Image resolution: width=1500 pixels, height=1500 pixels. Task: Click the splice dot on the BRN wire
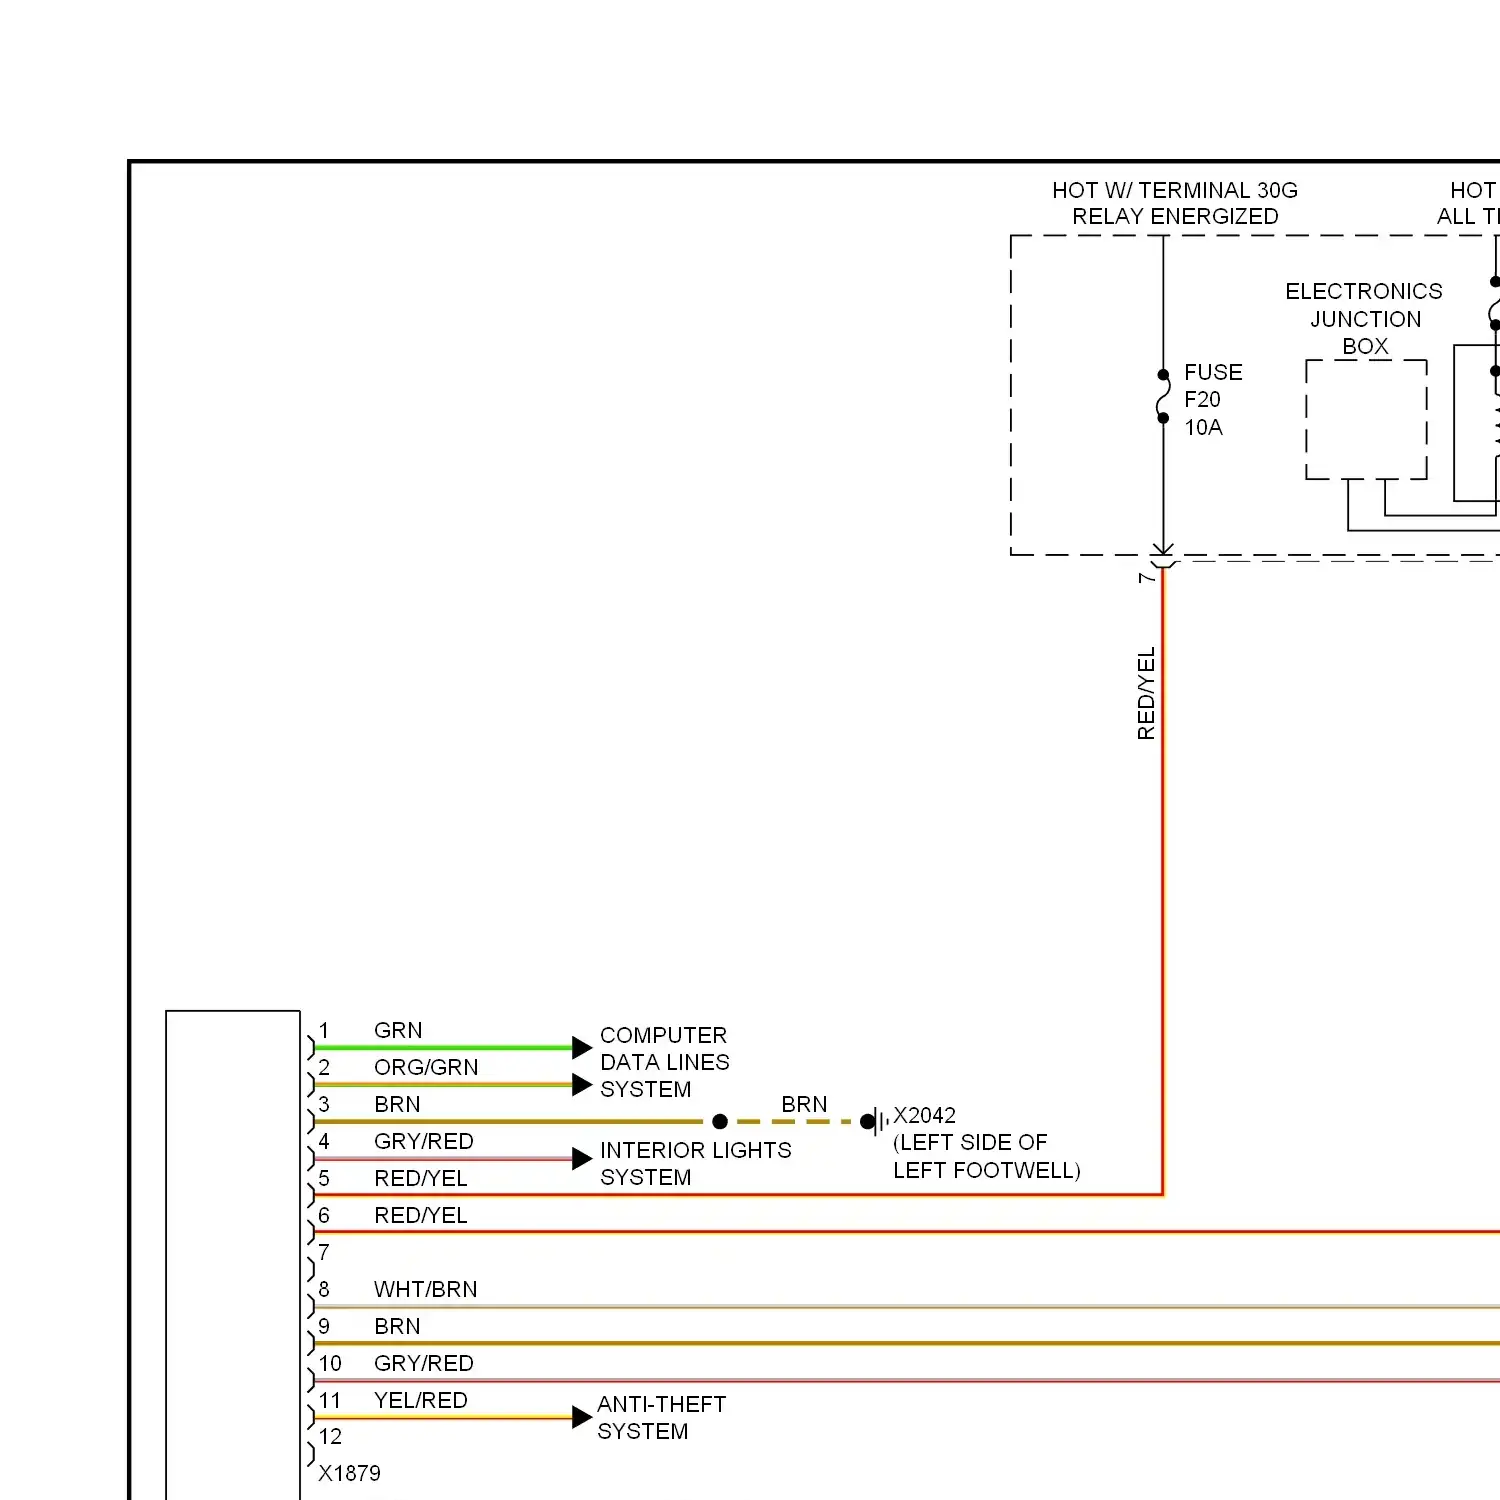(719, 1121)
